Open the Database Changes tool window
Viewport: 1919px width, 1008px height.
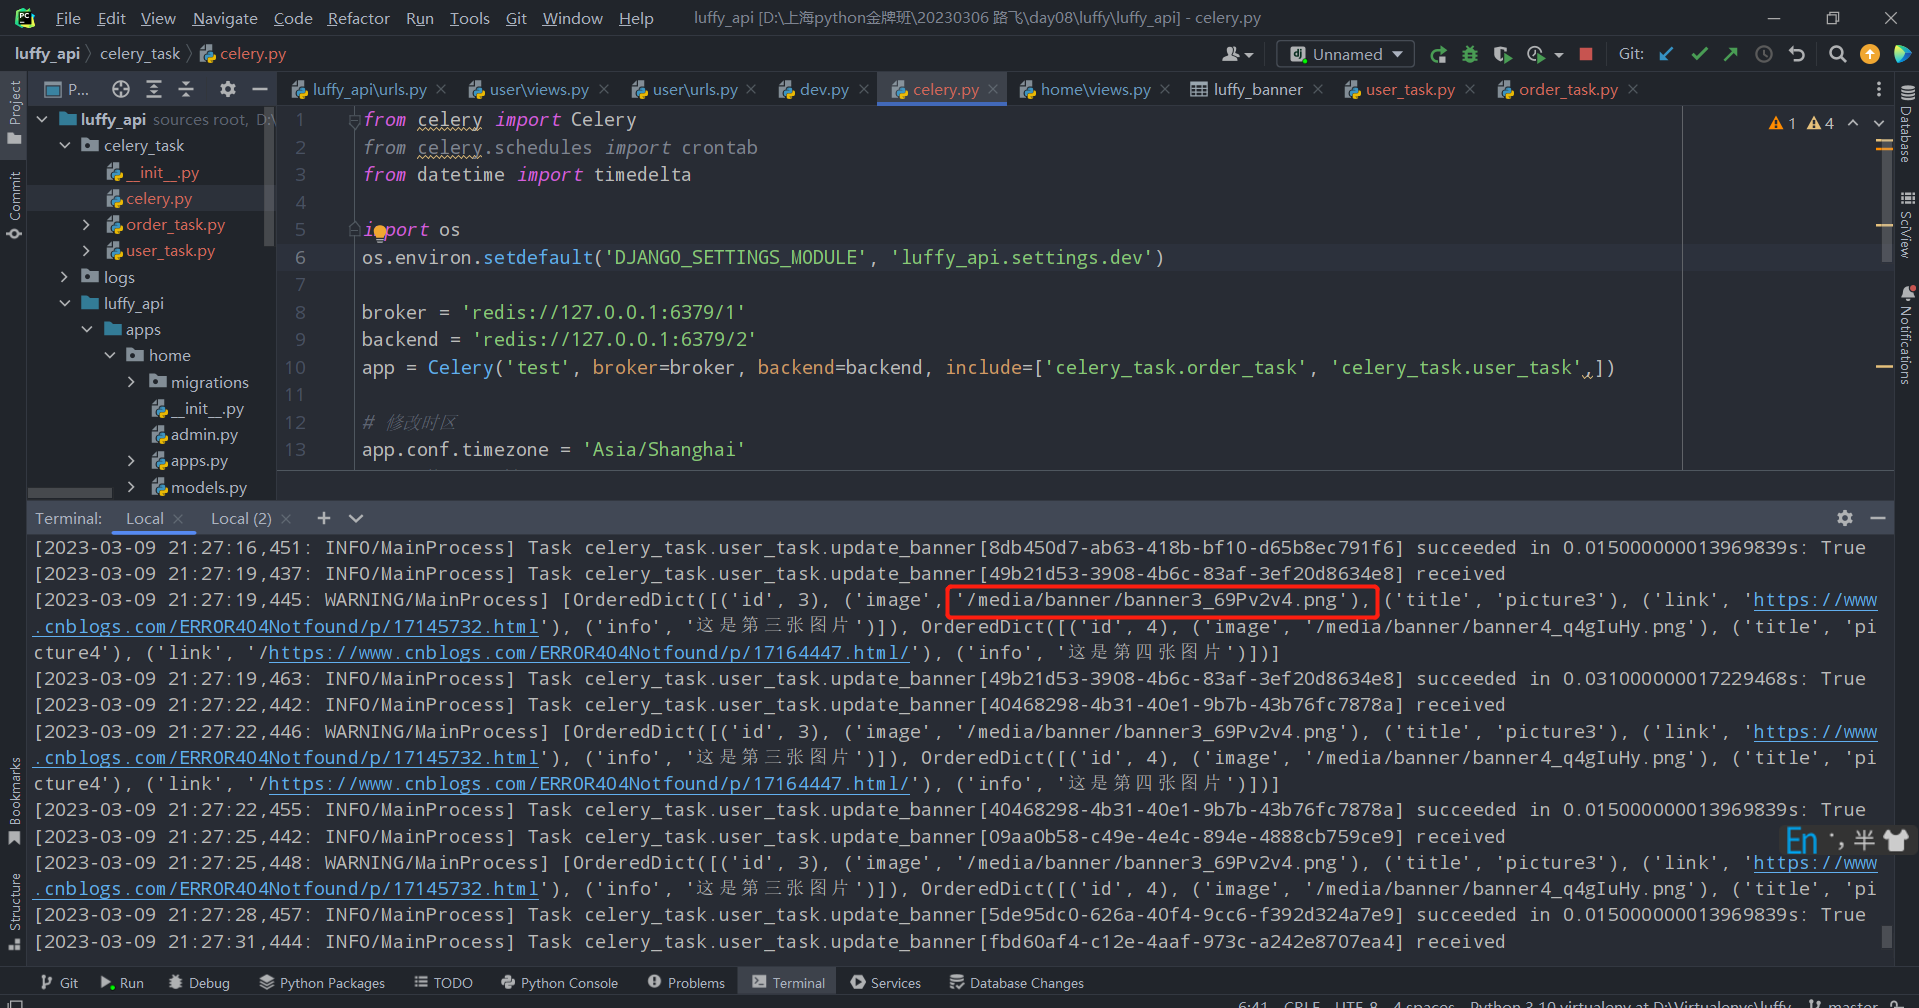[1016, 983]
